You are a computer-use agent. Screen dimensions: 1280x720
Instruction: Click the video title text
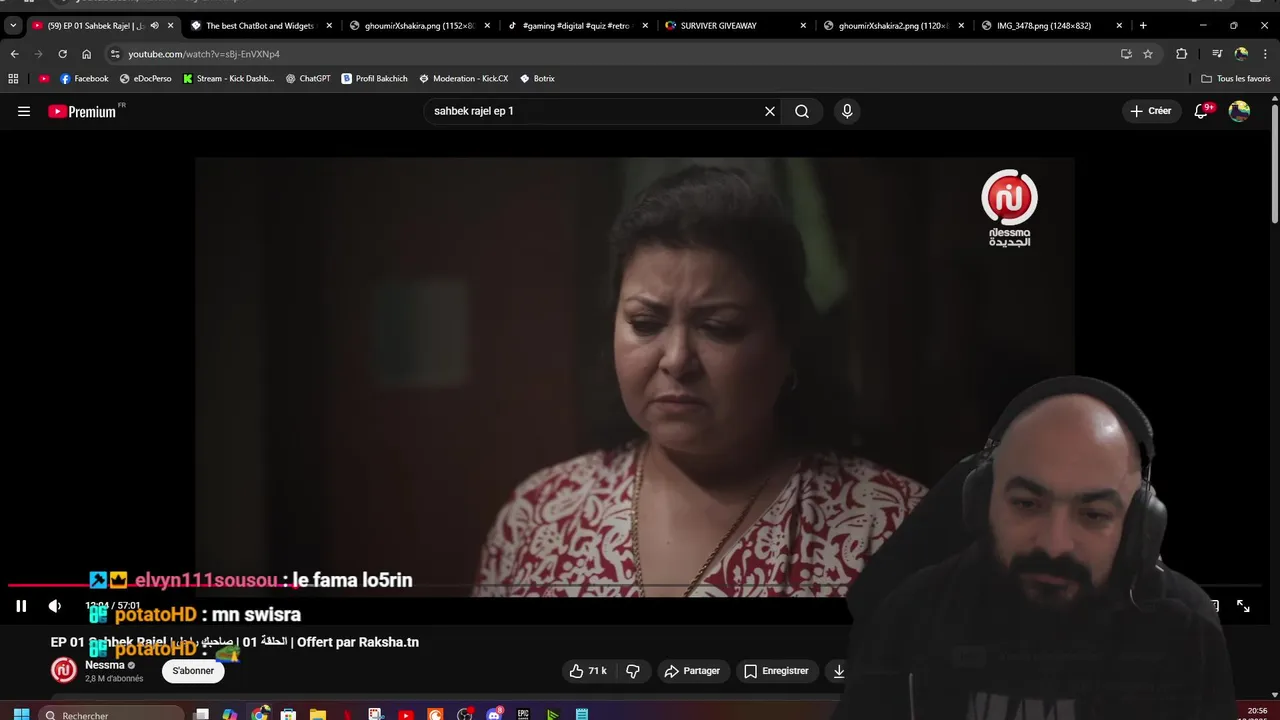click(x=235, y=642)
